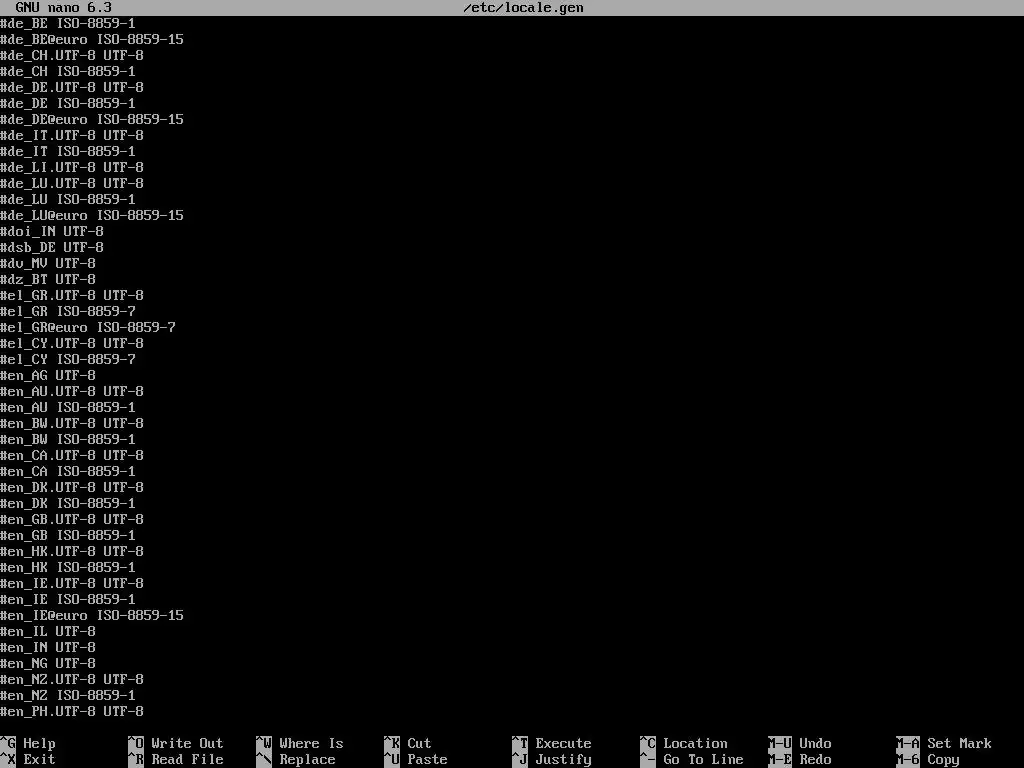Screen dimensions: 1024x768
Task: Place cursor on line #en_IE@euro ISO-8859-15
Action: [92, 615]
